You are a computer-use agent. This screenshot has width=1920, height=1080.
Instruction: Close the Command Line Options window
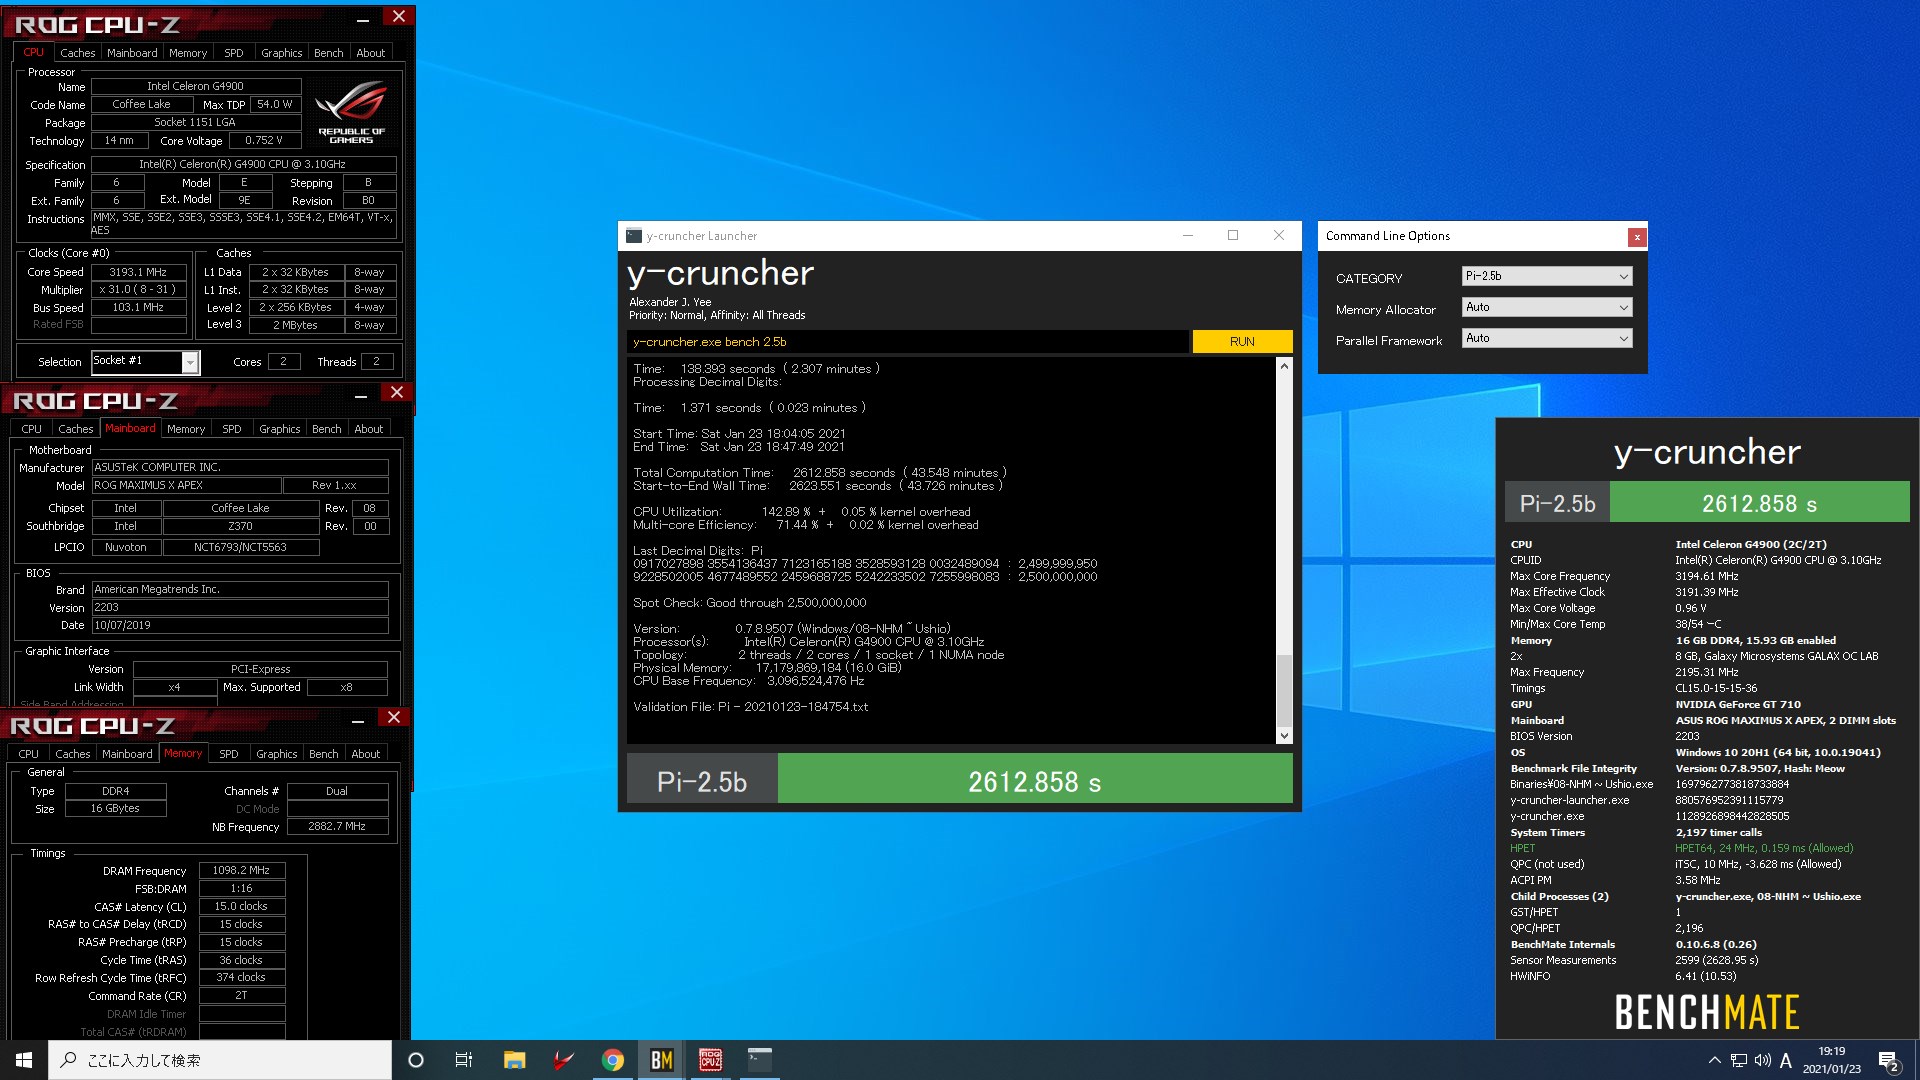click(x=1636, y=237)
